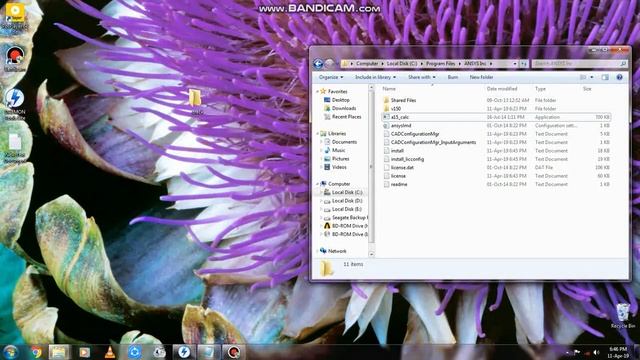Click the Burn toolbar button
Image resolution: width=640 pixels, height=360 pixels.
point(453,77)
